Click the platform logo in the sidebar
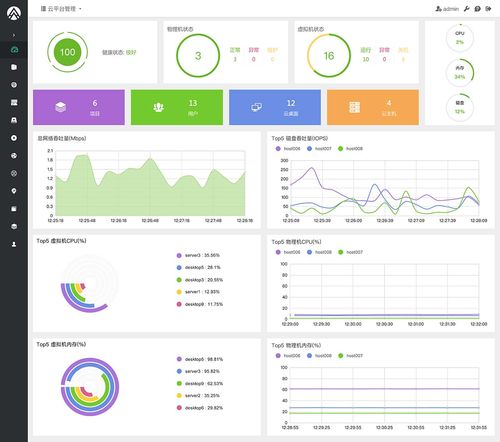500x442 pixels. coord(14,13)
